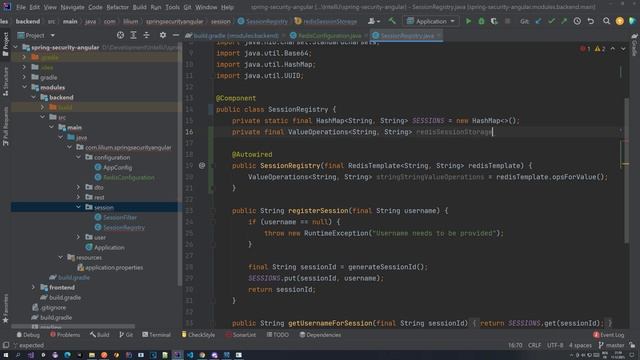Start debugging with the Debug bug icon
This screenshot has width=640, height=360.
pyautogui.click(x=481, y=21)
